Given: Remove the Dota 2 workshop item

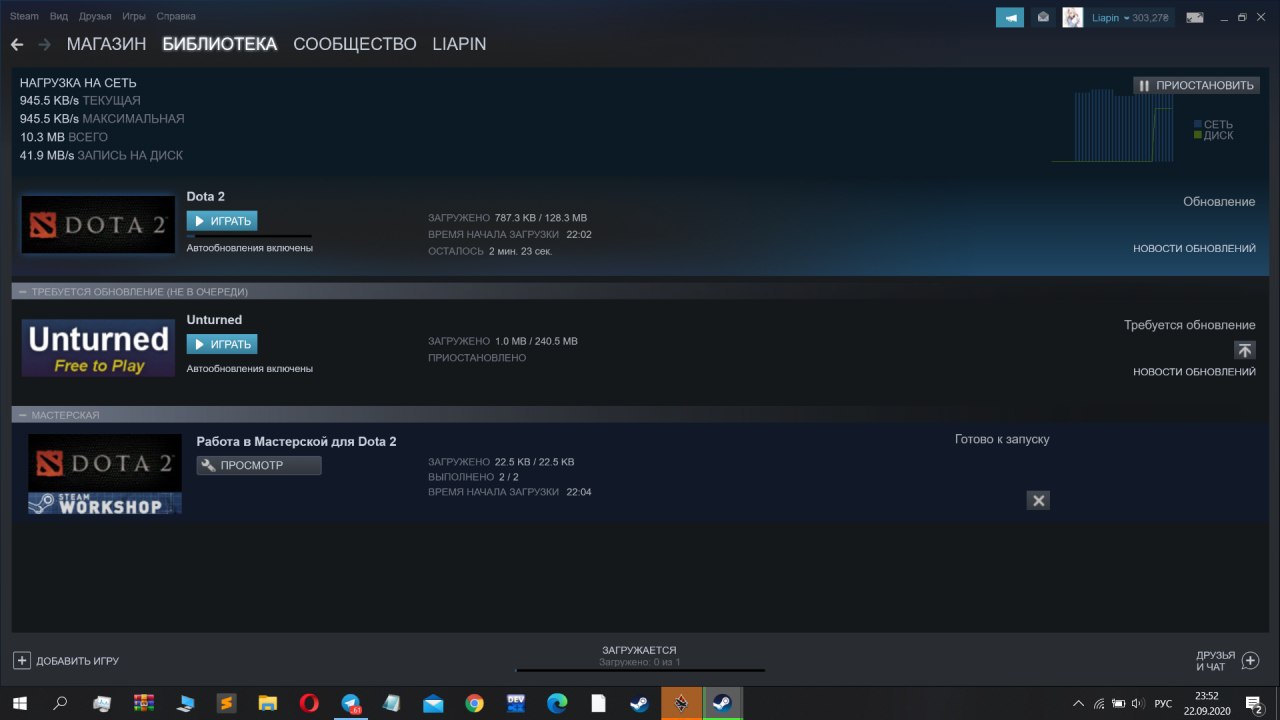Looking at the screenshot, I should [1038, 500].
